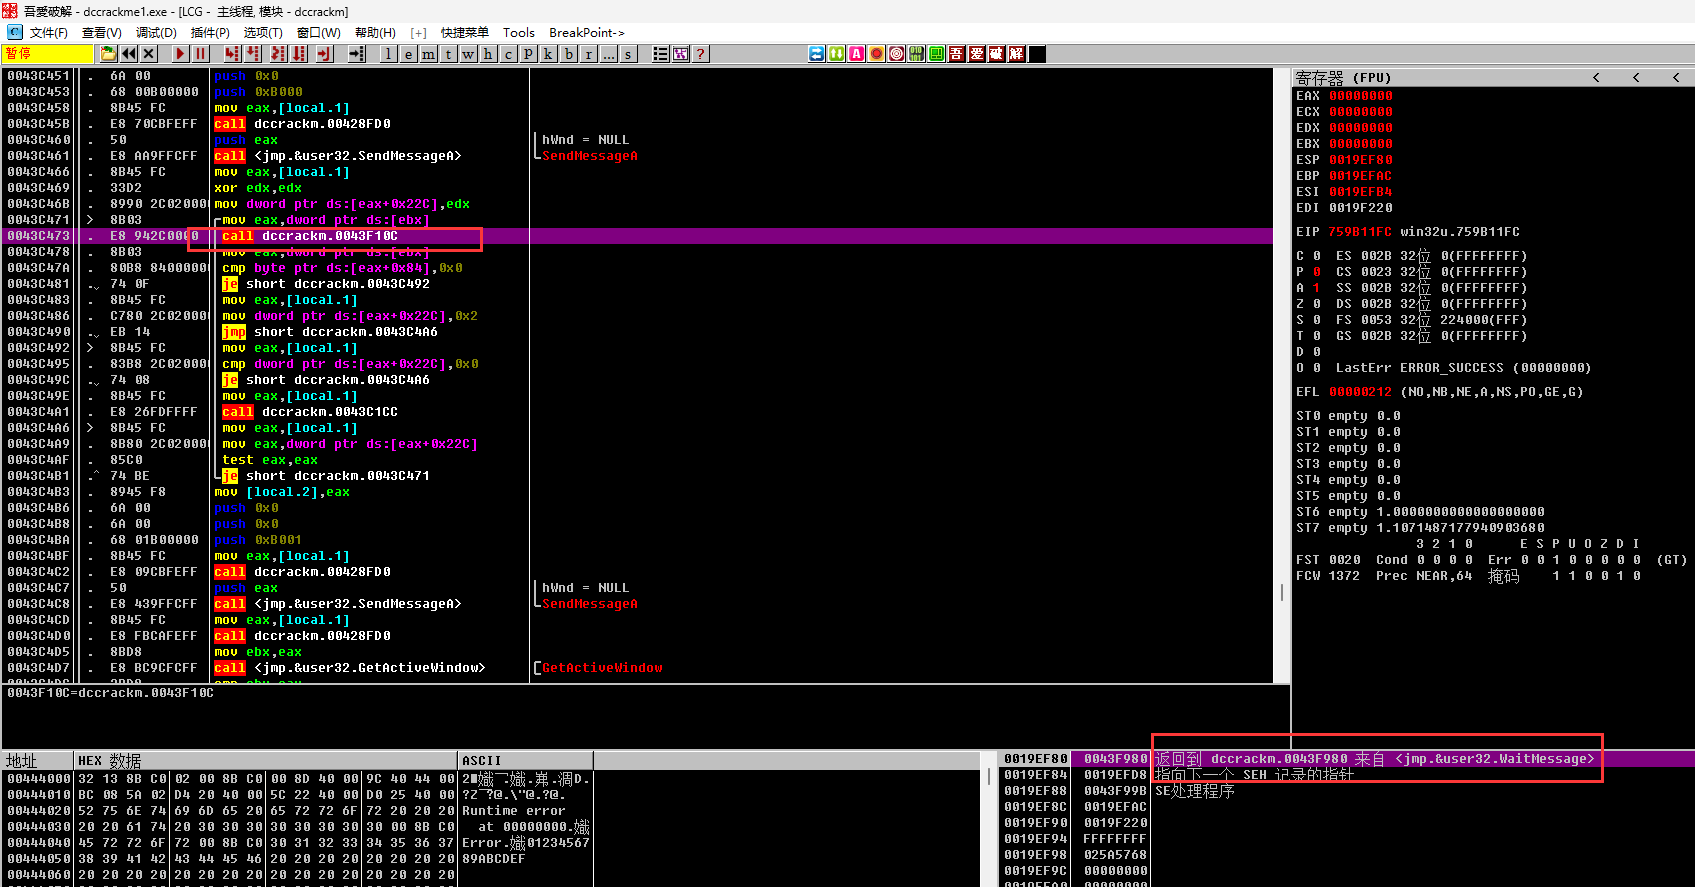The height and width of the screenshot is (887, 1695).
Task: Show Breakpoints window with 'b' button
Action: 568,54
